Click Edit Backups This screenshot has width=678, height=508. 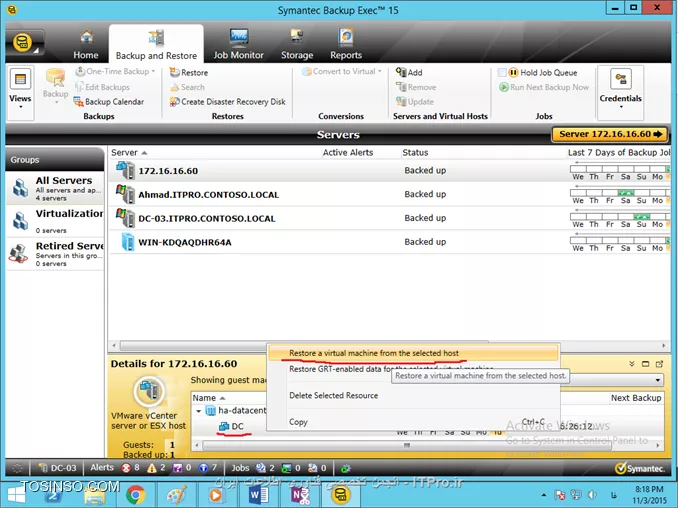tap(102, 87)
